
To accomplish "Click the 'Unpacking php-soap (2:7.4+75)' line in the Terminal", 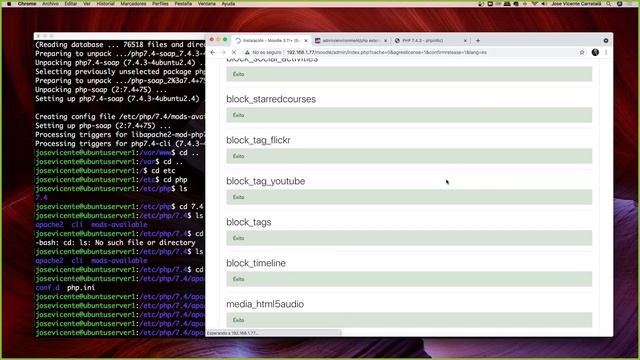I will [x=101, y=90].
